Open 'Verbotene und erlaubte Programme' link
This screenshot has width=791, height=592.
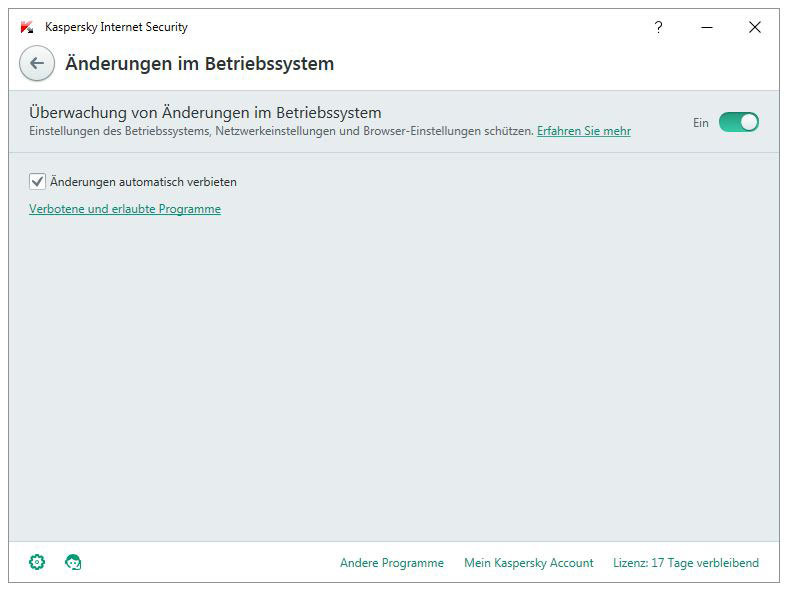coord(125,209)
